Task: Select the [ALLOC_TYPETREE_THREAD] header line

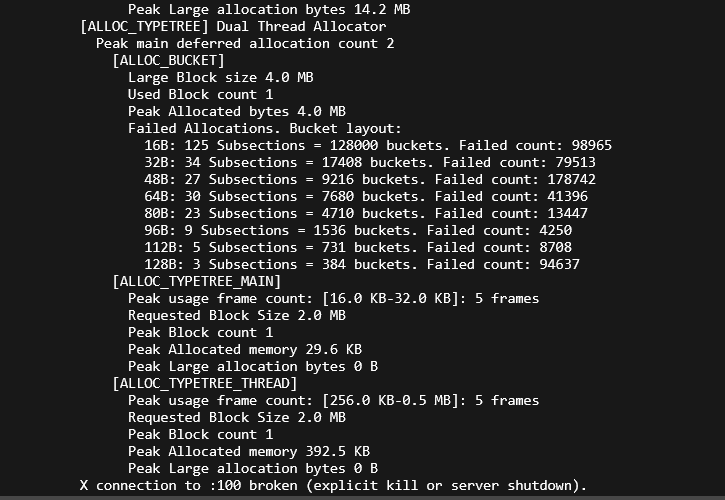Action: [205, 383]
